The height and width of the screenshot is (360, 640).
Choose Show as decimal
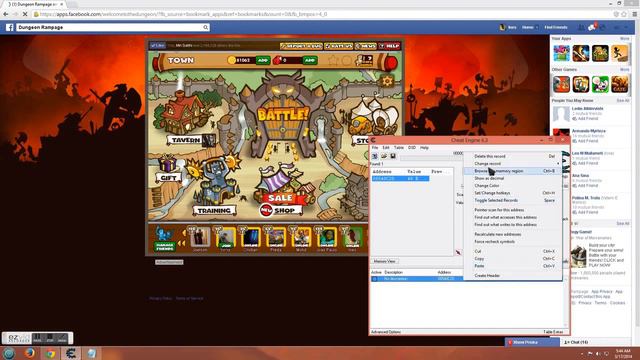(x=512, y=178)
